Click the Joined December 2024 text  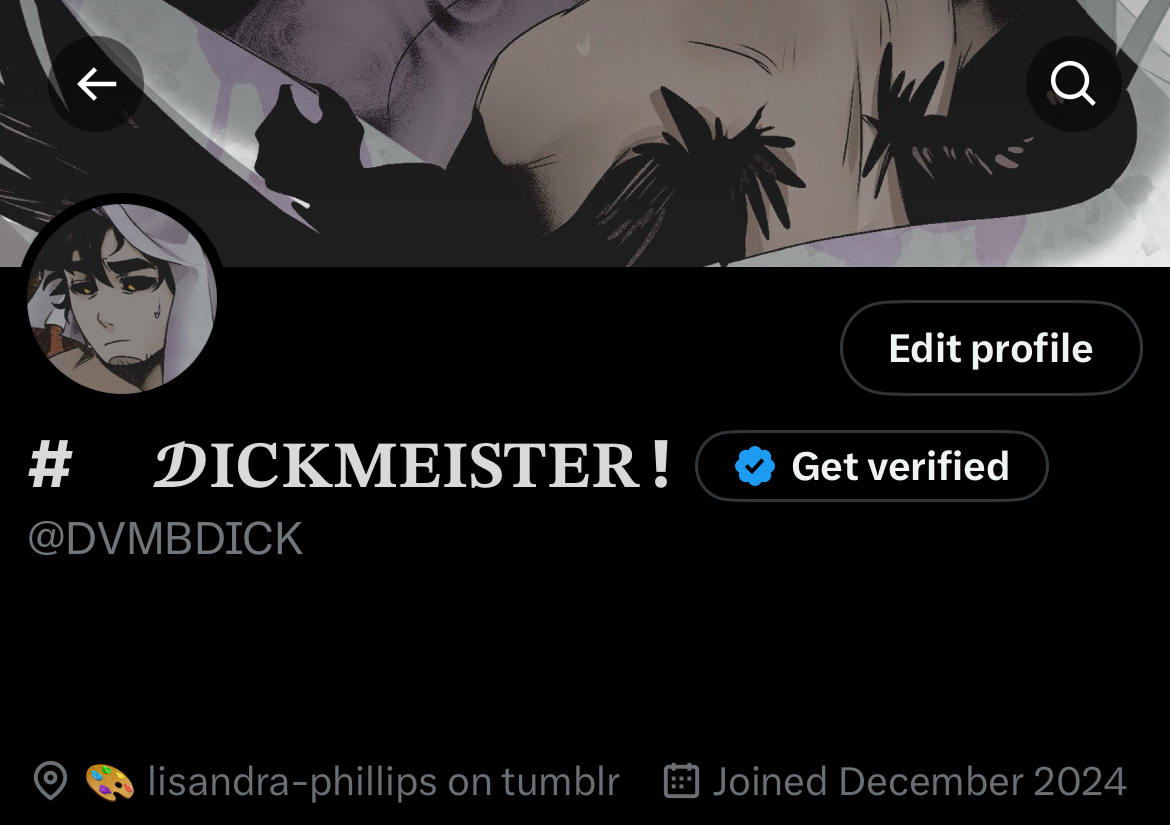[919, 782]
